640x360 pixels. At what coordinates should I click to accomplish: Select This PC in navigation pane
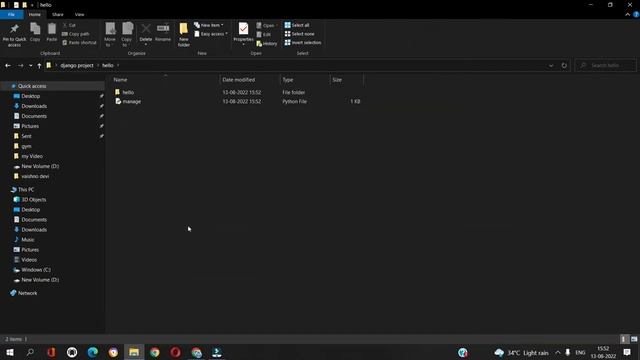click(x=26, y=189)
